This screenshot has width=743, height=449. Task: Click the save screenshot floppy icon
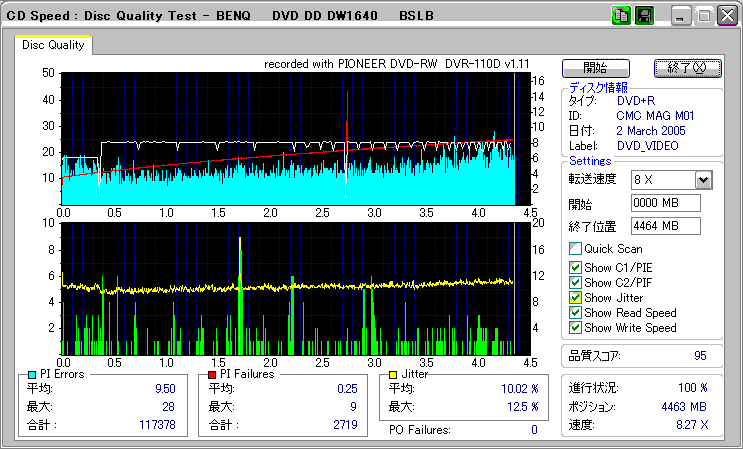pyautogui.click(x=644, y=17)
